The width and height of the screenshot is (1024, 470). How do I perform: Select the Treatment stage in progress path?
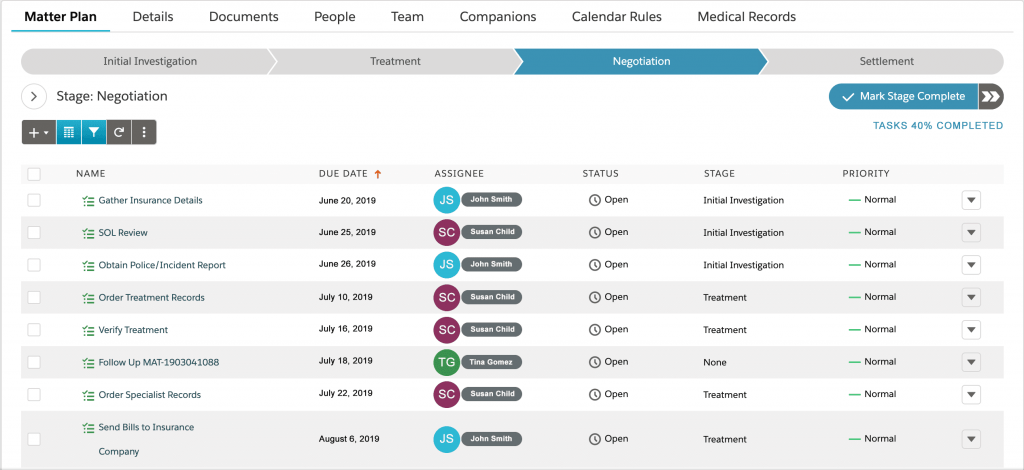coord(395,61)
